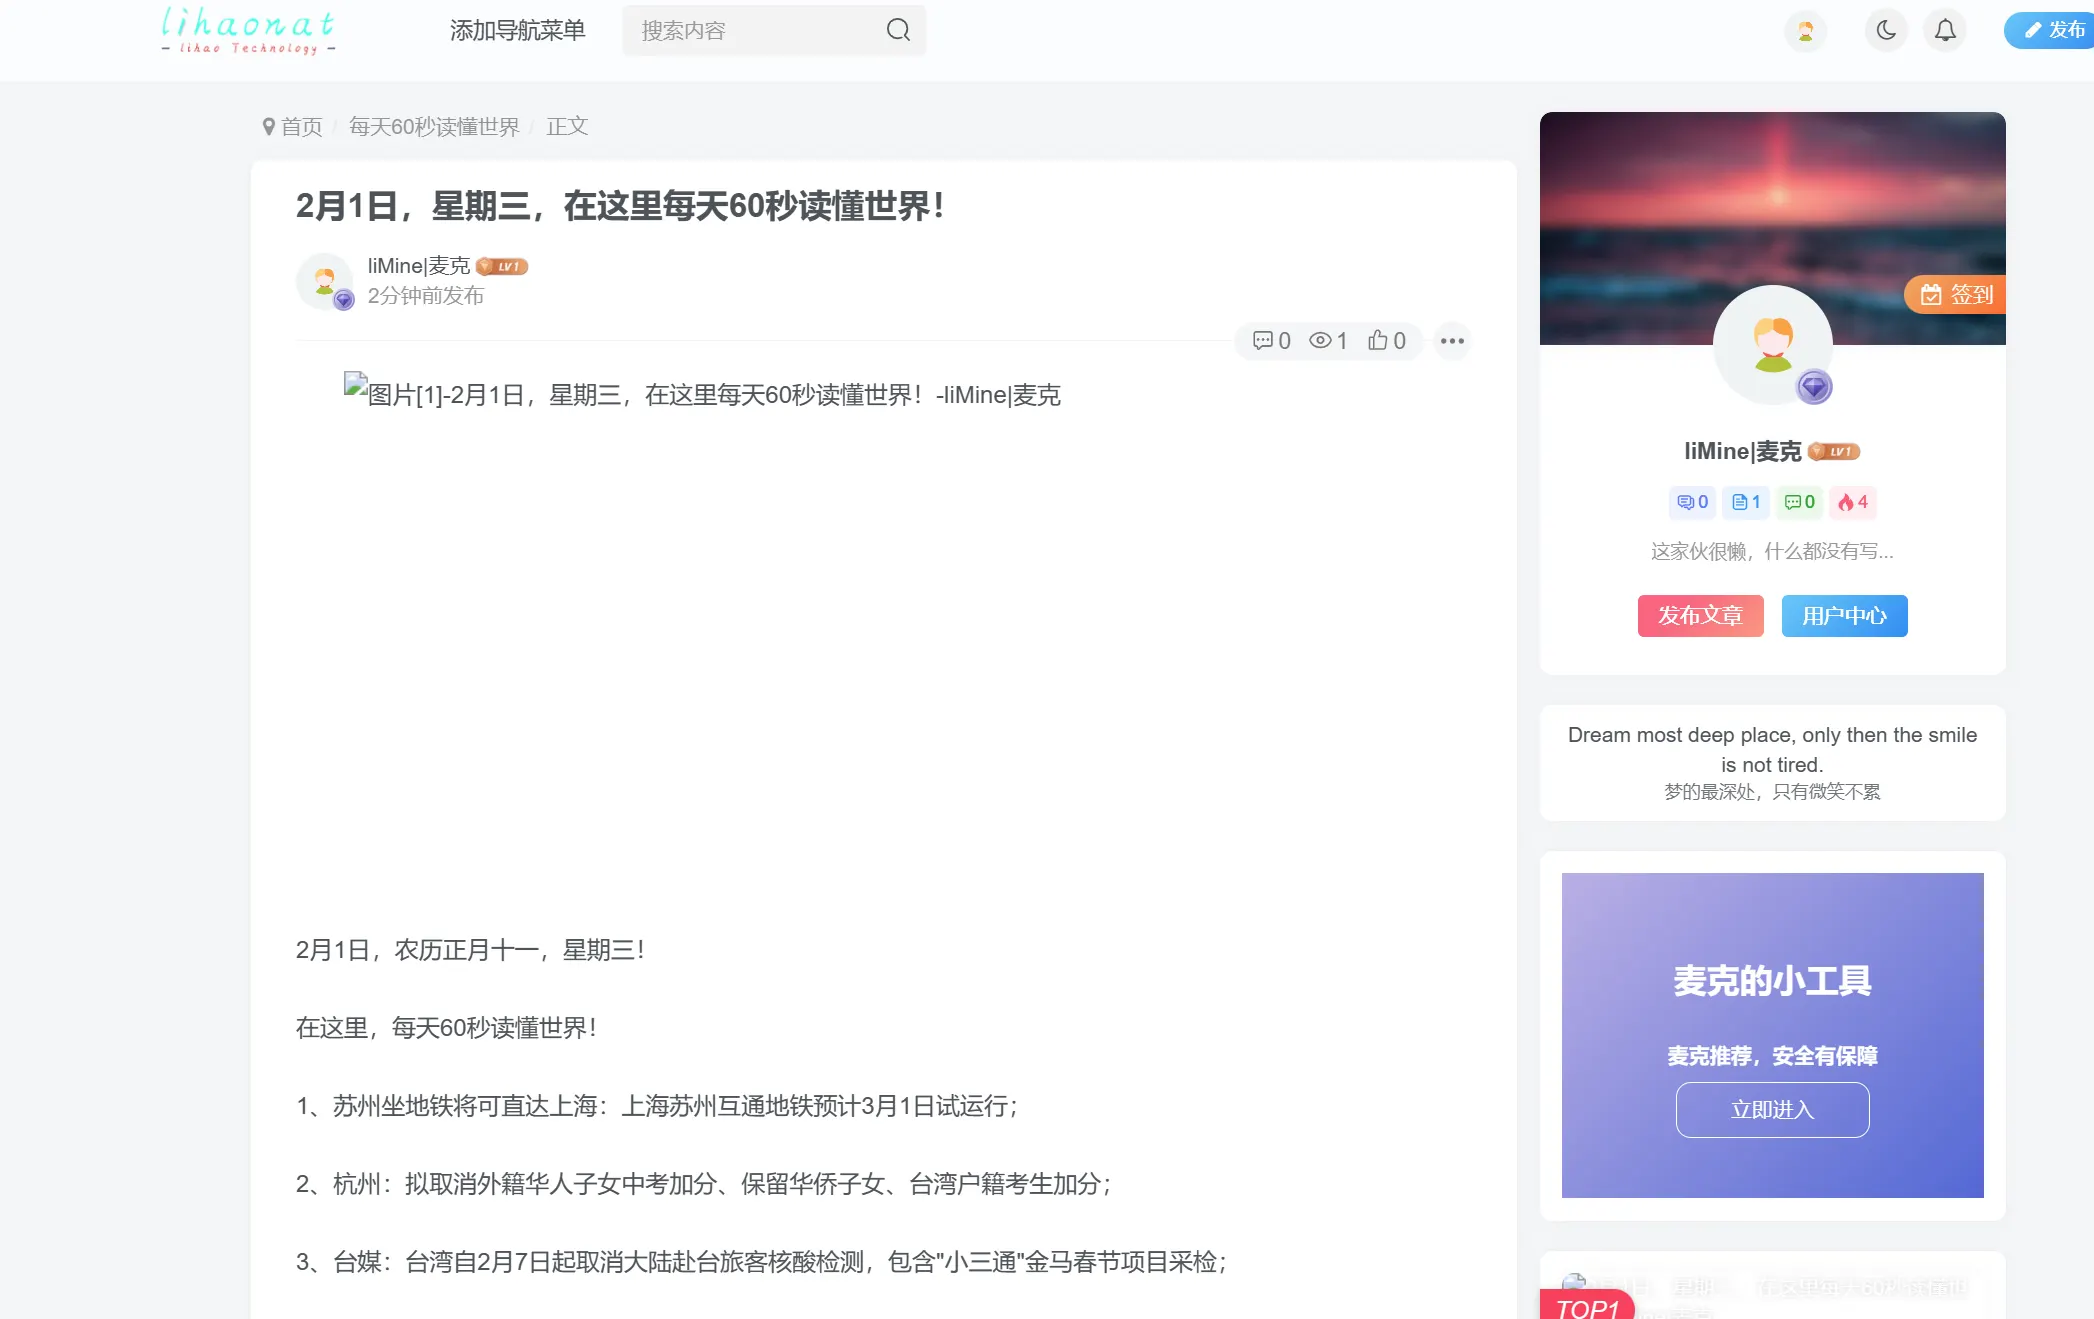Open notifications via the bell icon

[1945, 31]
